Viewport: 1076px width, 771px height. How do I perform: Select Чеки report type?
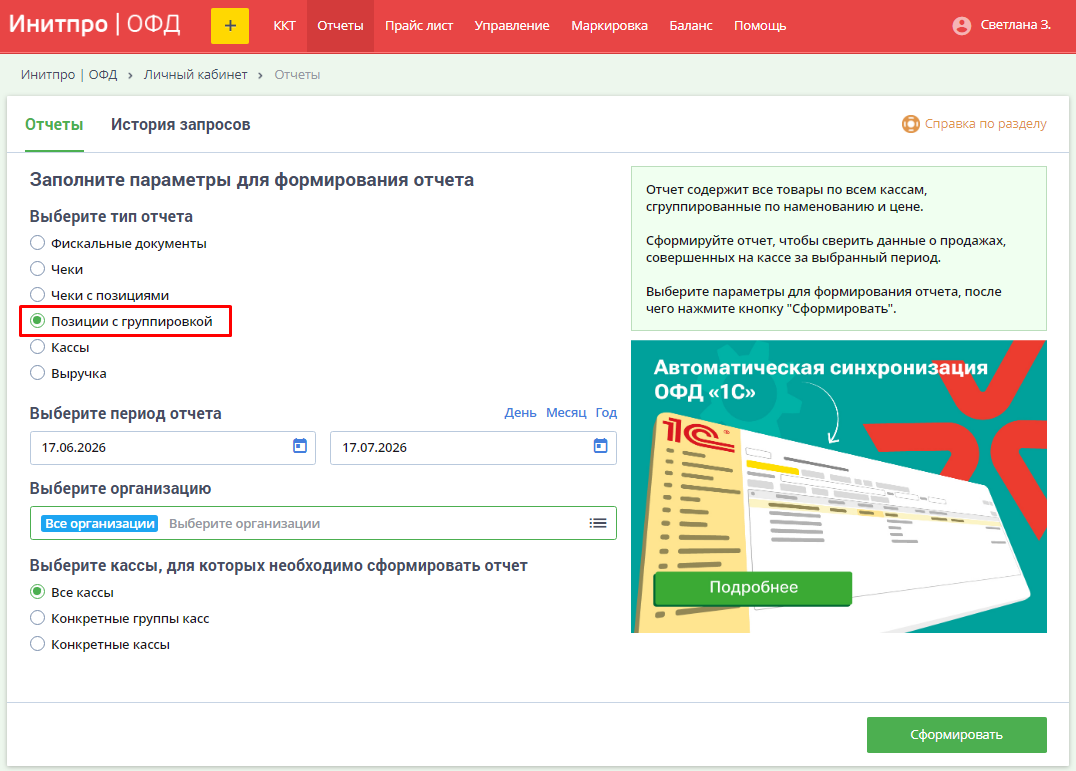(x=37, y=269)
